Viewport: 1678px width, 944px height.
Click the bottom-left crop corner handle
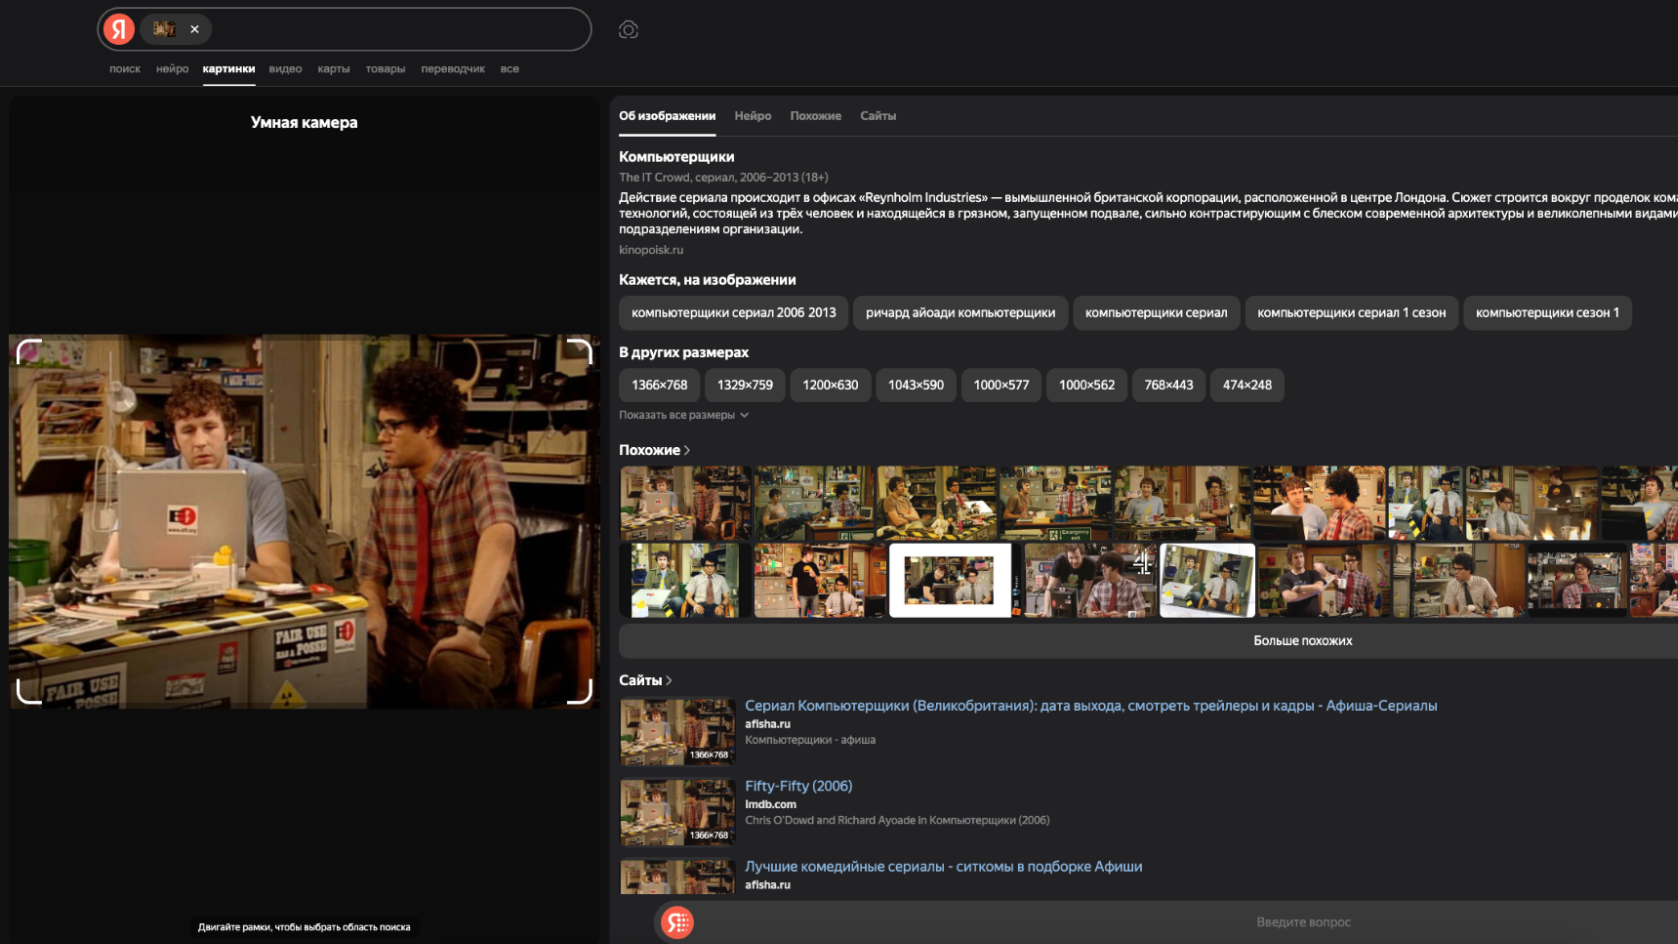(29, 691)
